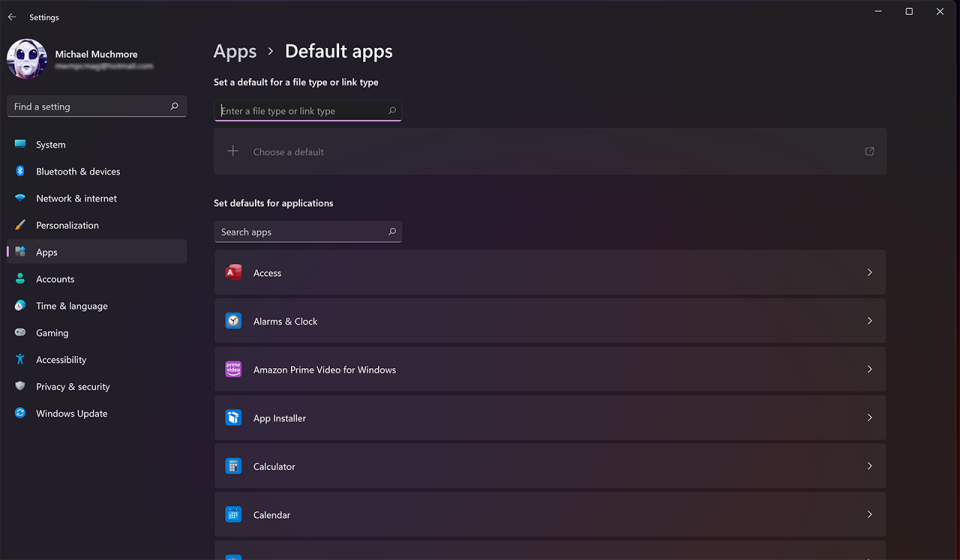The image size is (960, 560).
Task: Expand the Amazon Prime Video chevron
Action: pos(869,369)
